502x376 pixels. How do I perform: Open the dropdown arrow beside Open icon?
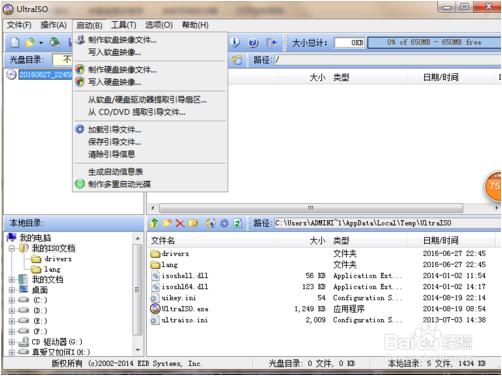[41, 43]
